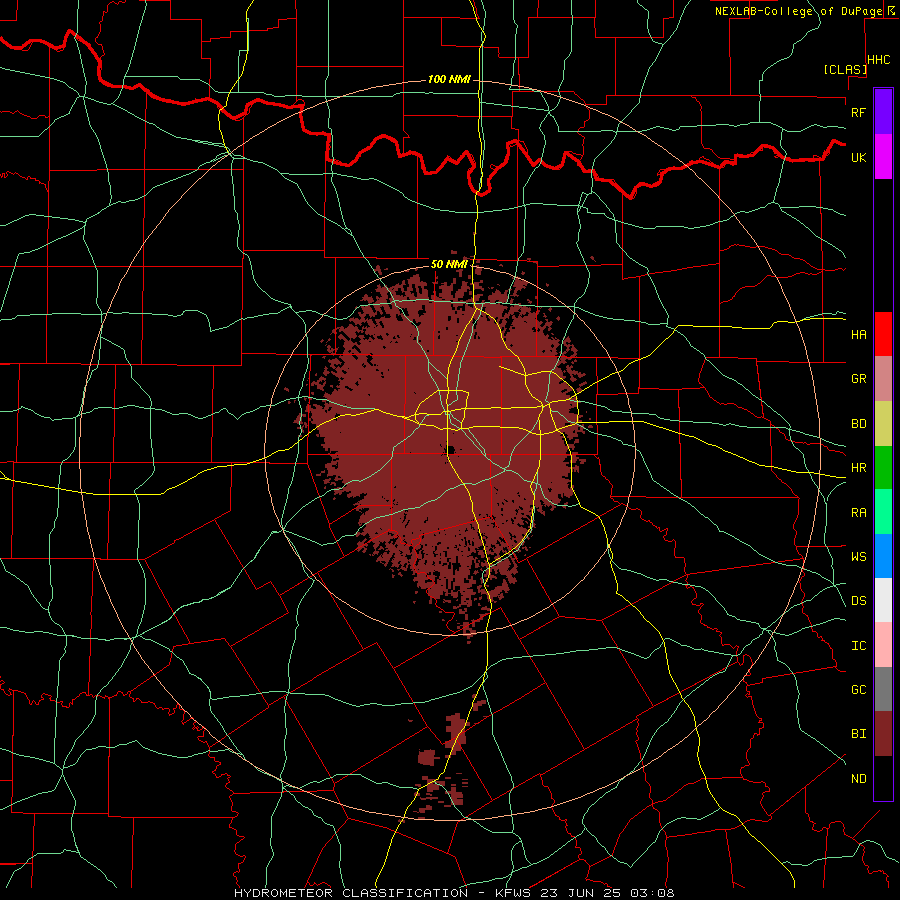Viewport: 900px width, 900px height.
Task: Click the HYDROMETEOR CLASSIFICATION title text
Action: coord(351,893)
